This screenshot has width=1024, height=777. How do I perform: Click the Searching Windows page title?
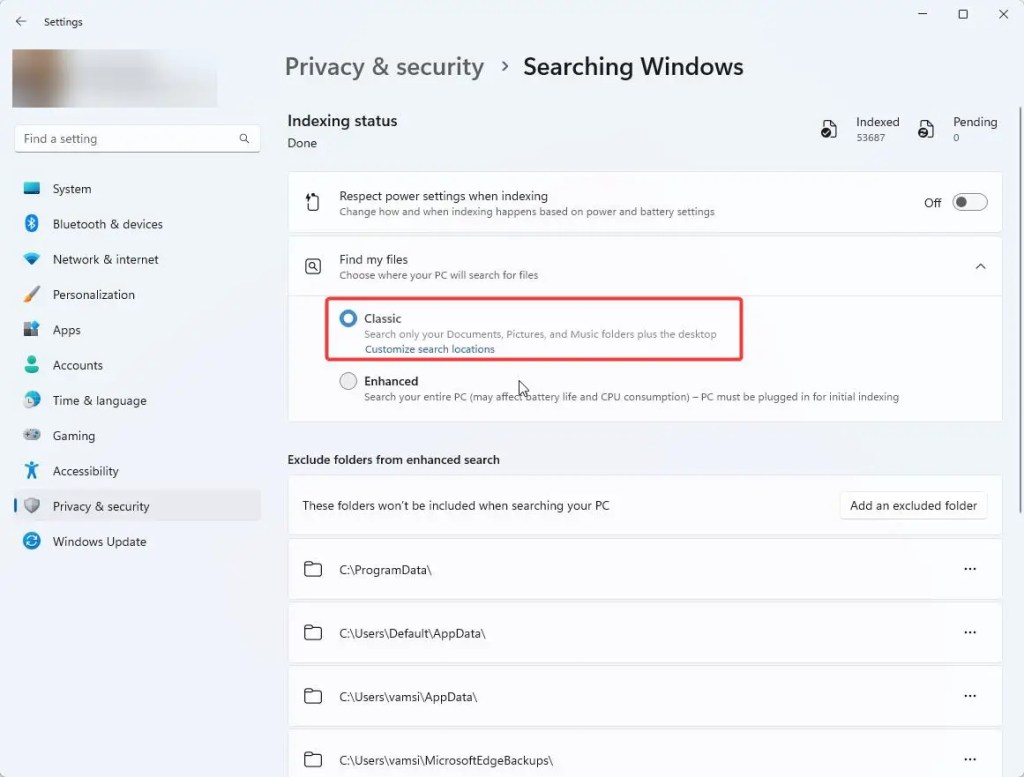633,67
